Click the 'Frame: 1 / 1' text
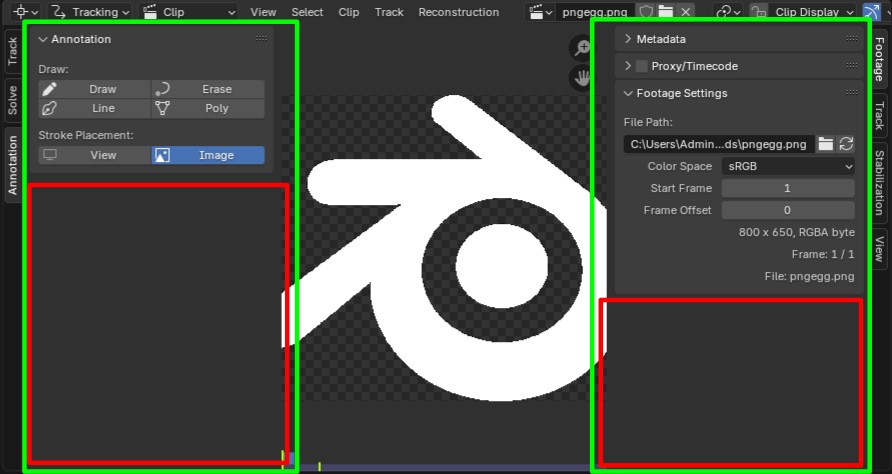This screenshot has height=474, width=892. (x=823, y=254)
